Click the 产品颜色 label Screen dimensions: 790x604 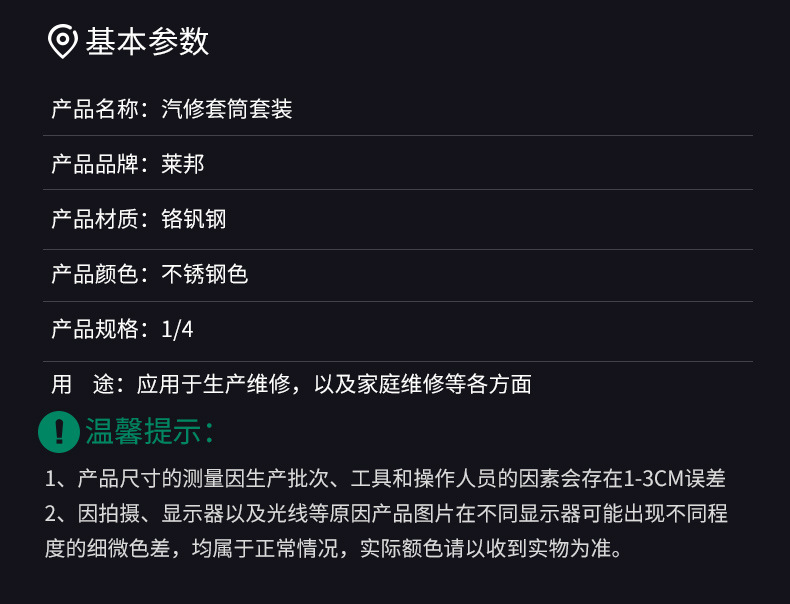95,274
